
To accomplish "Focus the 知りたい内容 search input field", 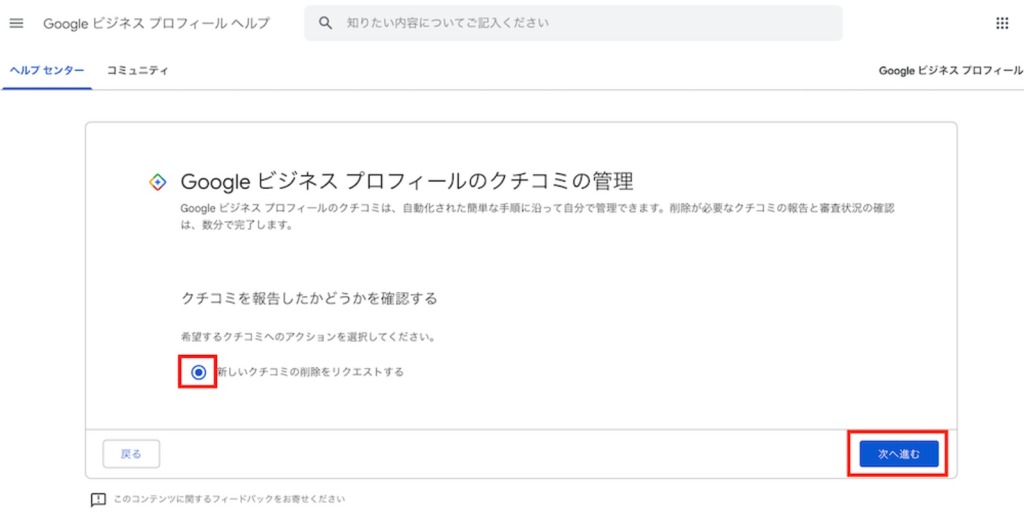I will (x=580, y=23).
